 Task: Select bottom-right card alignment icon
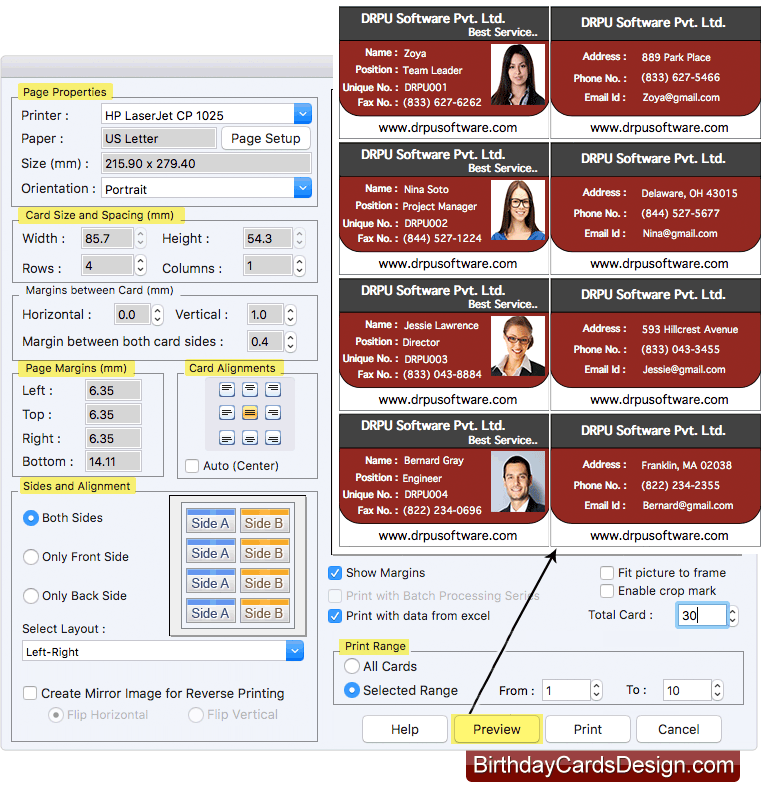(x=273, y=439)
